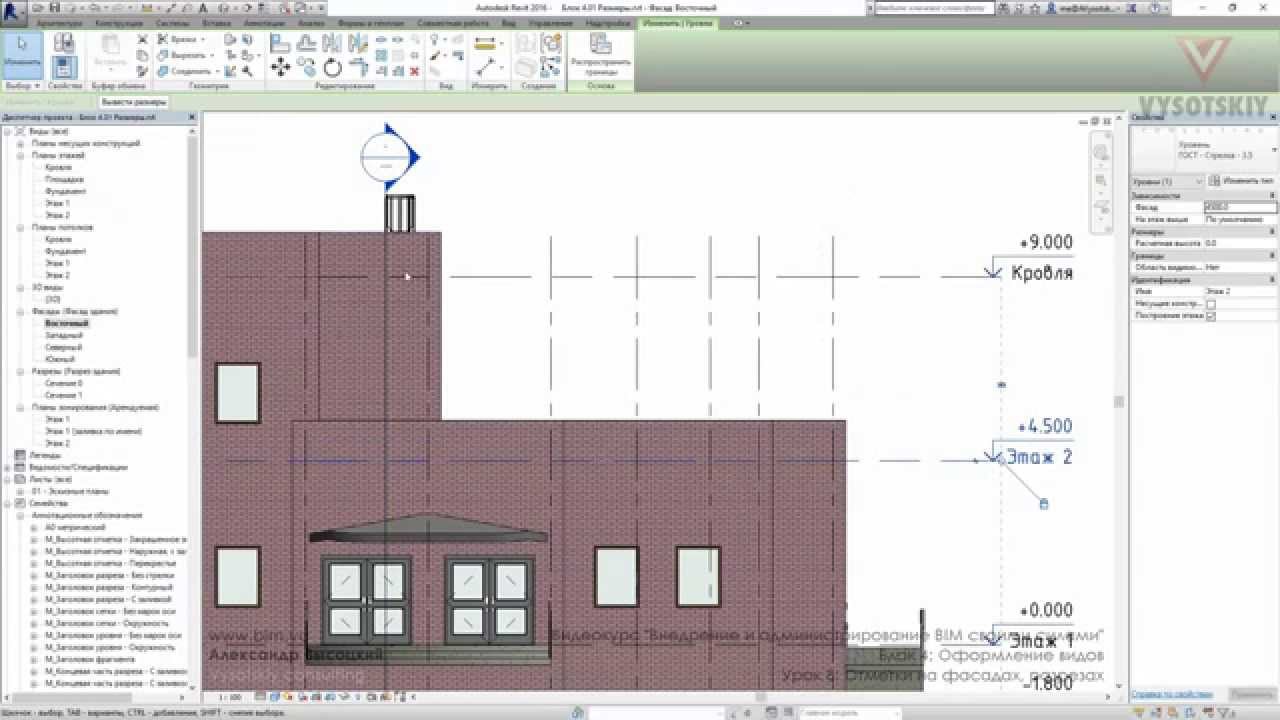
Task: Open the Архитектура ribbon tab
Action: tap(59, 22)
